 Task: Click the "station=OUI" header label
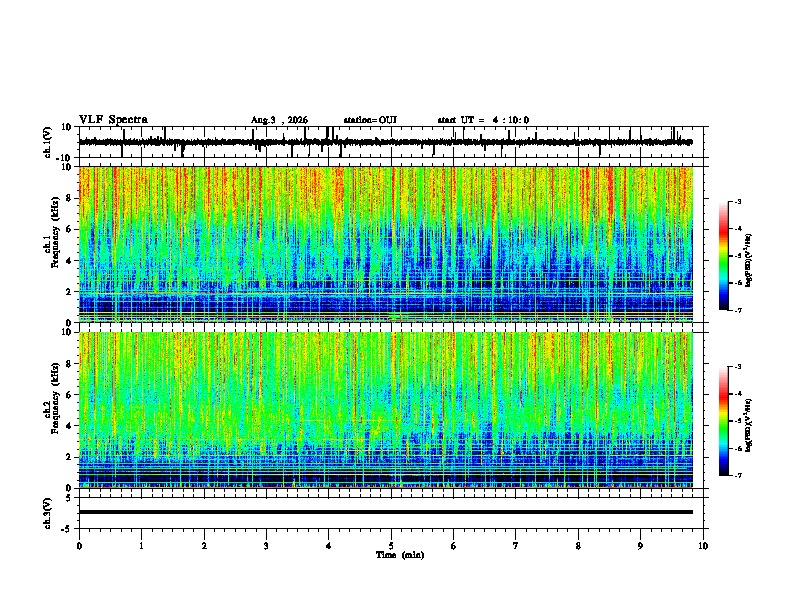[x=370, y=120]
